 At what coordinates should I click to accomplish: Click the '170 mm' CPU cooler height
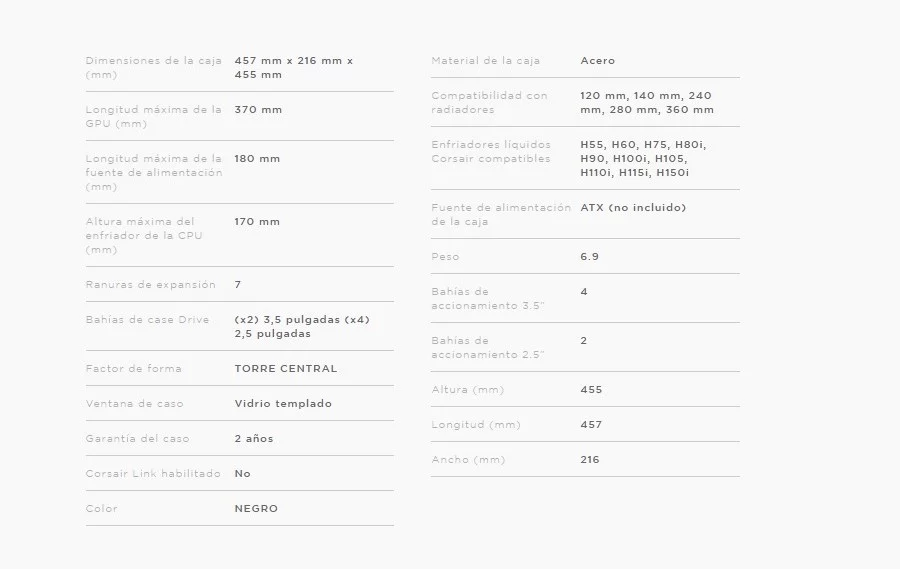coord(257,221)
